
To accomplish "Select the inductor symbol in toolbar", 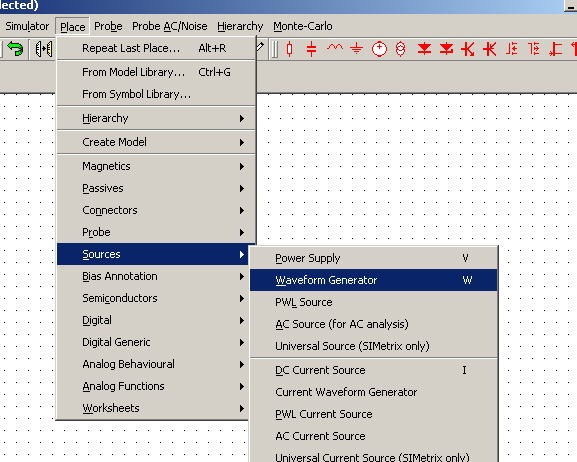I will pos(334,48).
